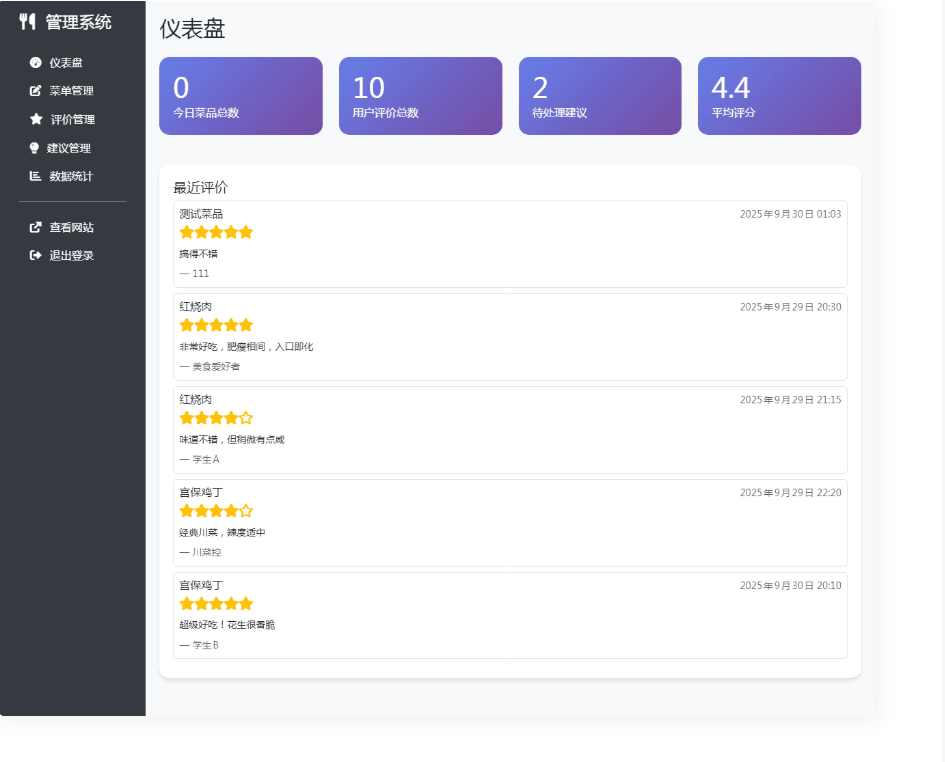Open 评价管理 in the sidebar
The image size is (945, 762).
click(x=72, y=119)
